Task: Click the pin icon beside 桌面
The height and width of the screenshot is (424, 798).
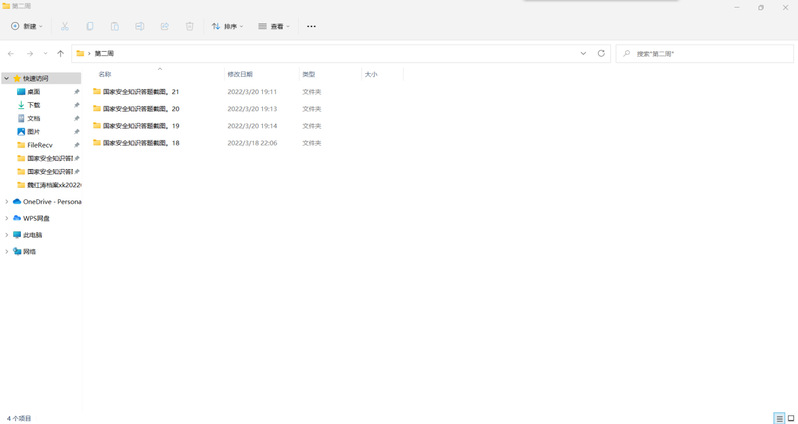Action: [77, 92]
